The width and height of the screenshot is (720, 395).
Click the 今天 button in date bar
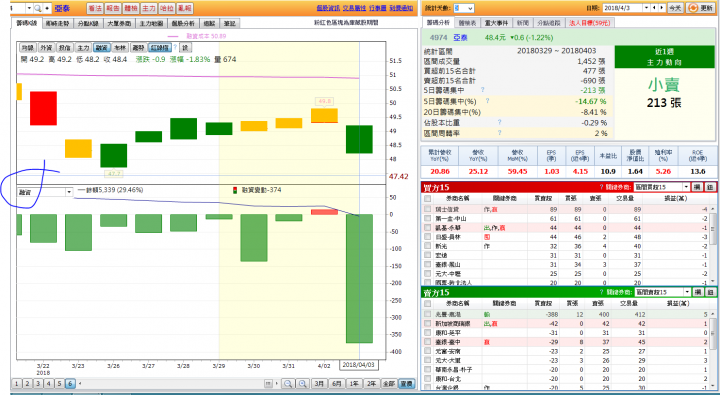tap(675, 8)
